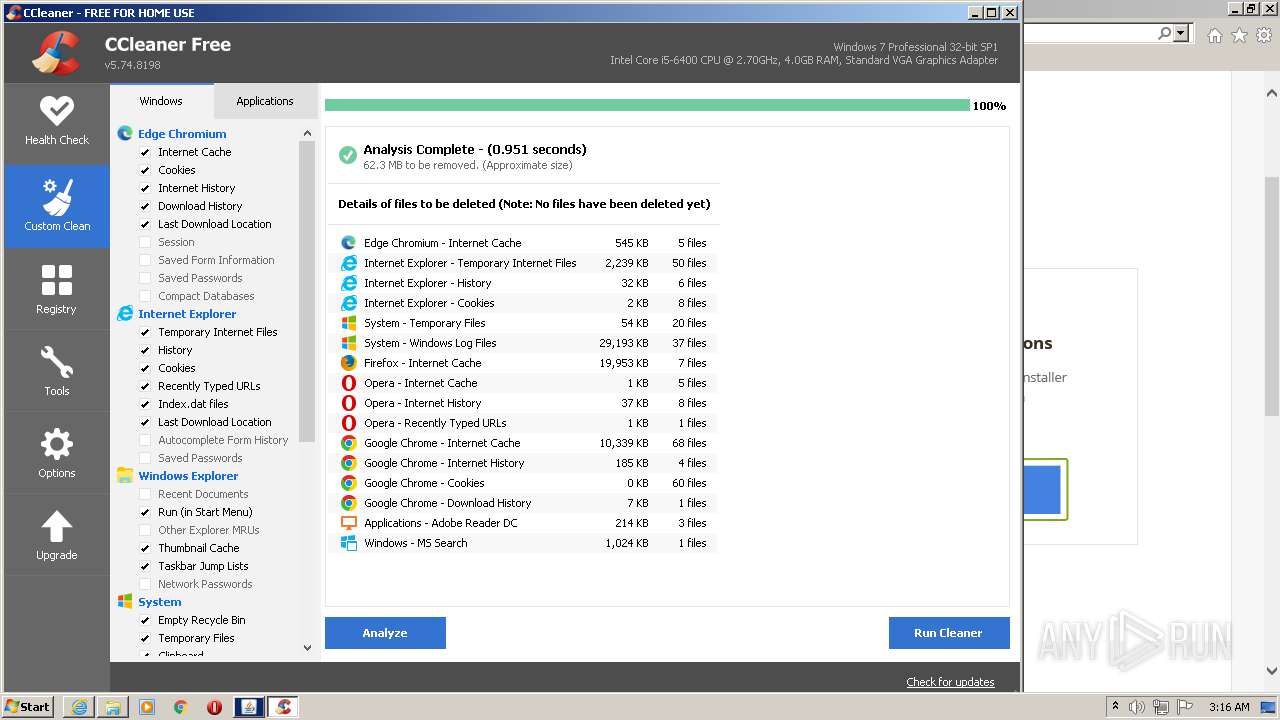The width and height of the screenshot is (1280, 720).
Task: Enable Saved Form Information checkbox
Action: tap(145, 260)
